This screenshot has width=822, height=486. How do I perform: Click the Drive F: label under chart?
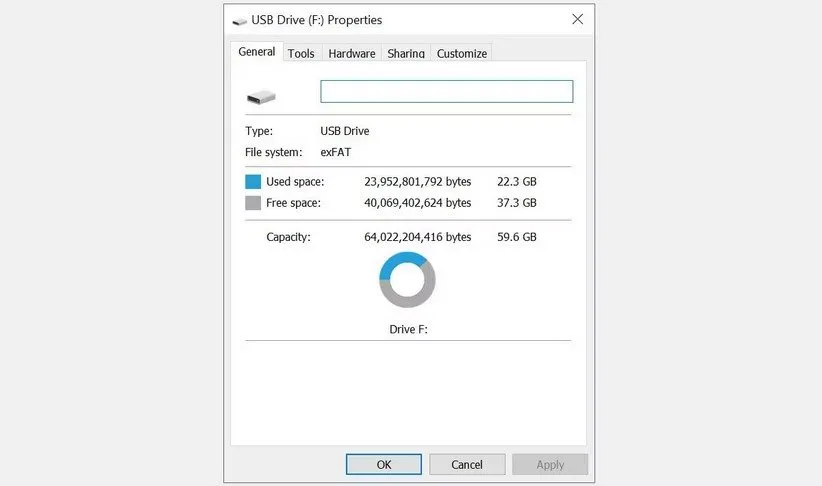point(408,329)
